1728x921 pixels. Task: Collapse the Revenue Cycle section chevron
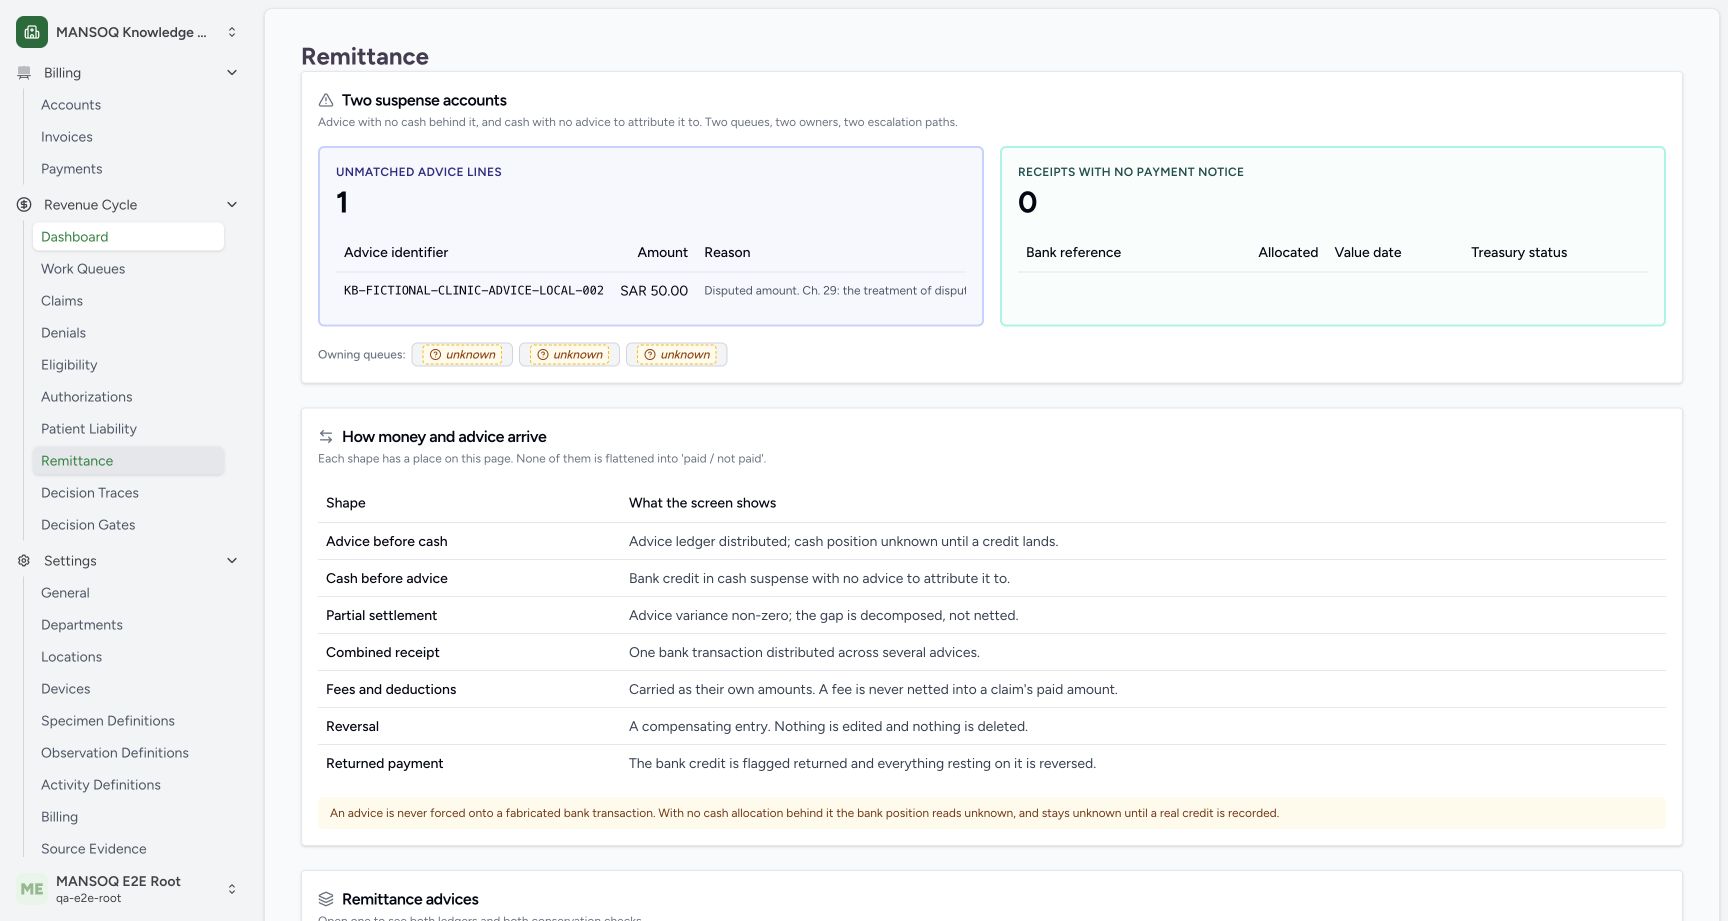(x=232, y=205)
